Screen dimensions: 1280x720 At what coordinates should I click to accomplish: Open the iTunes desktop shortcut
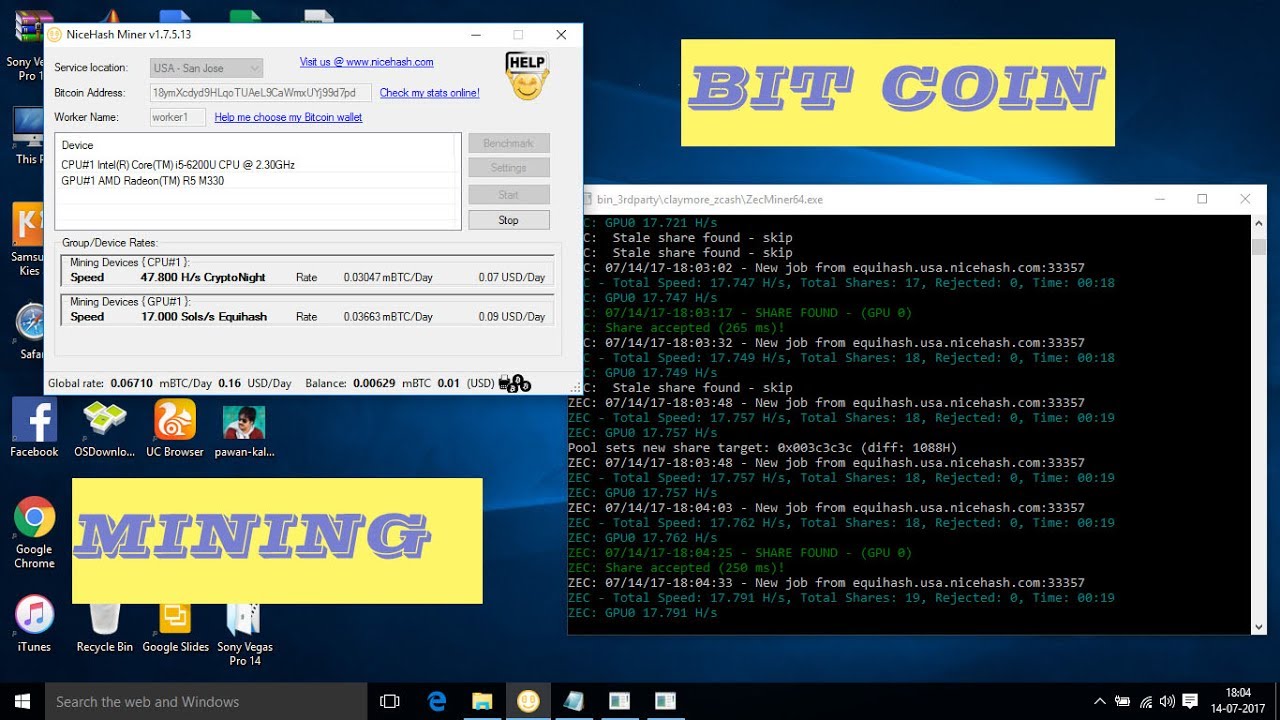pyautogui.click(x=34, y=624)
